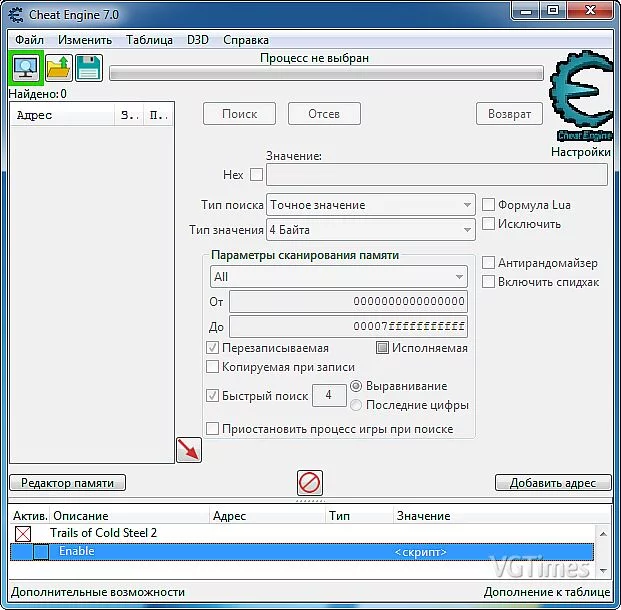Open Дополнение к таблице

coord(547,592)
